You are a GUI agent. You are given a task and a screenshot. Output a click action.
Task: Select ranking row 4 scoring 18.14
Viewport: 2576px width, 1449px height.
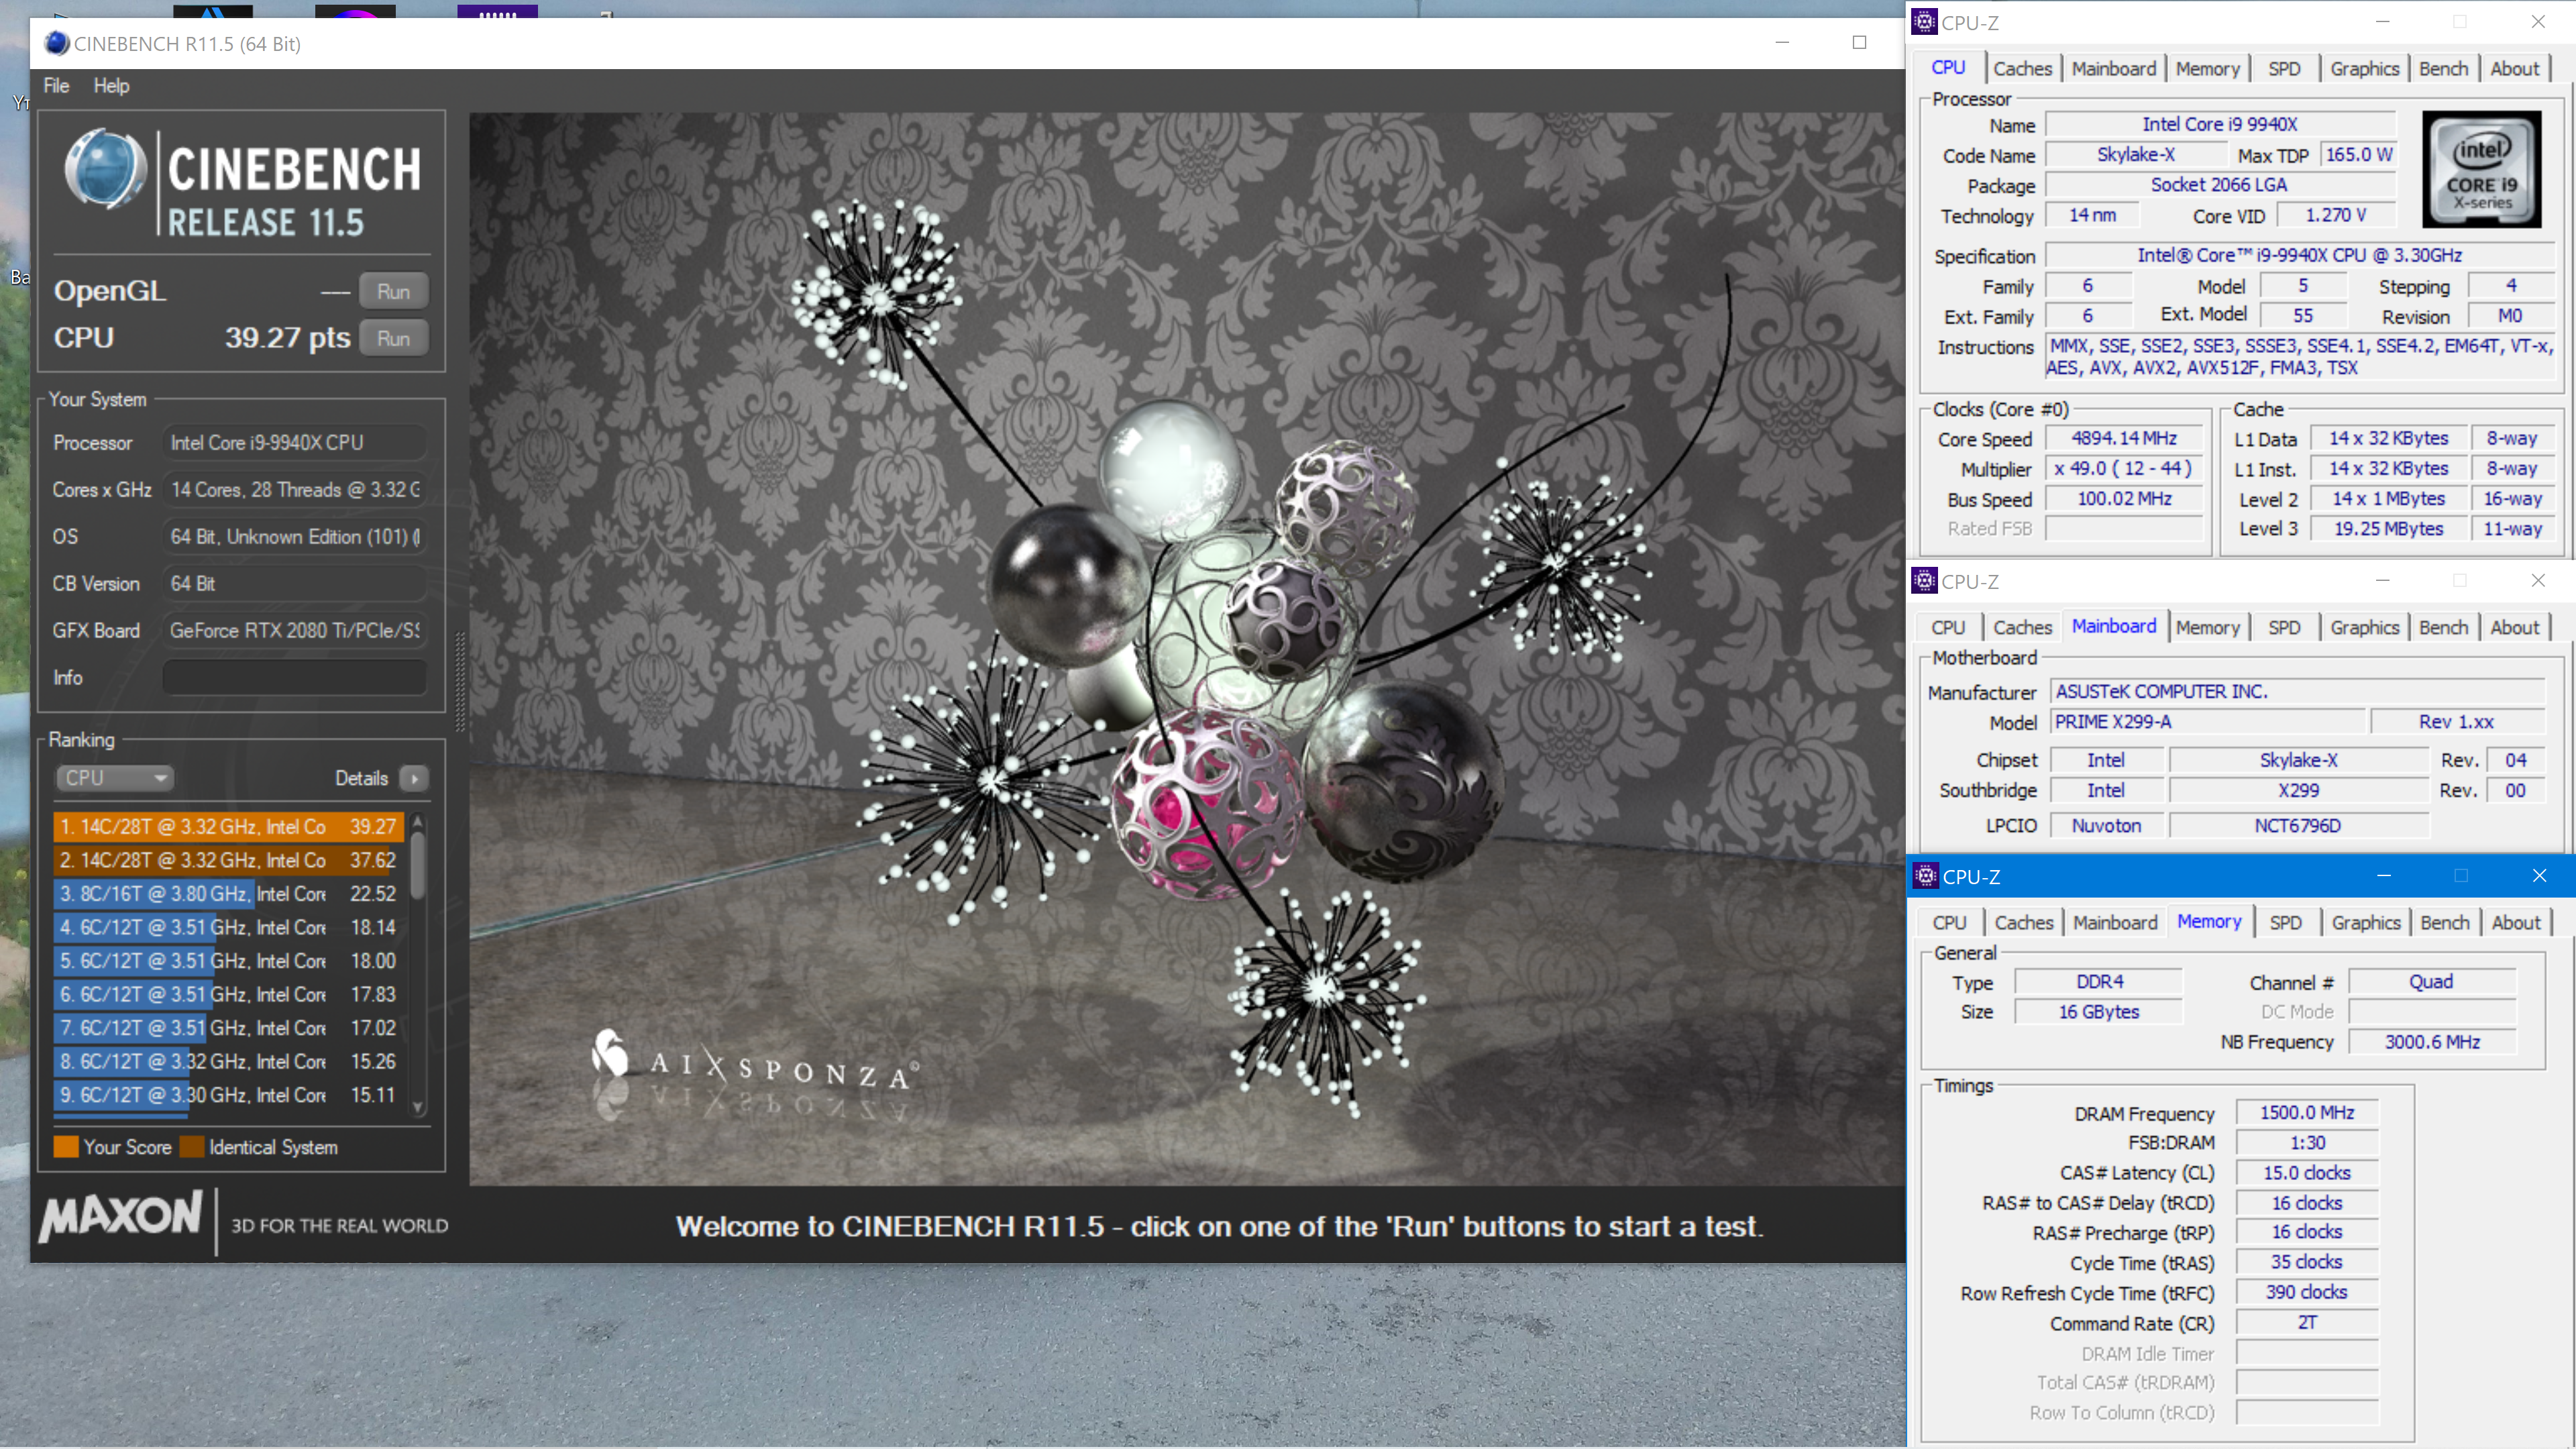[229, 927]
